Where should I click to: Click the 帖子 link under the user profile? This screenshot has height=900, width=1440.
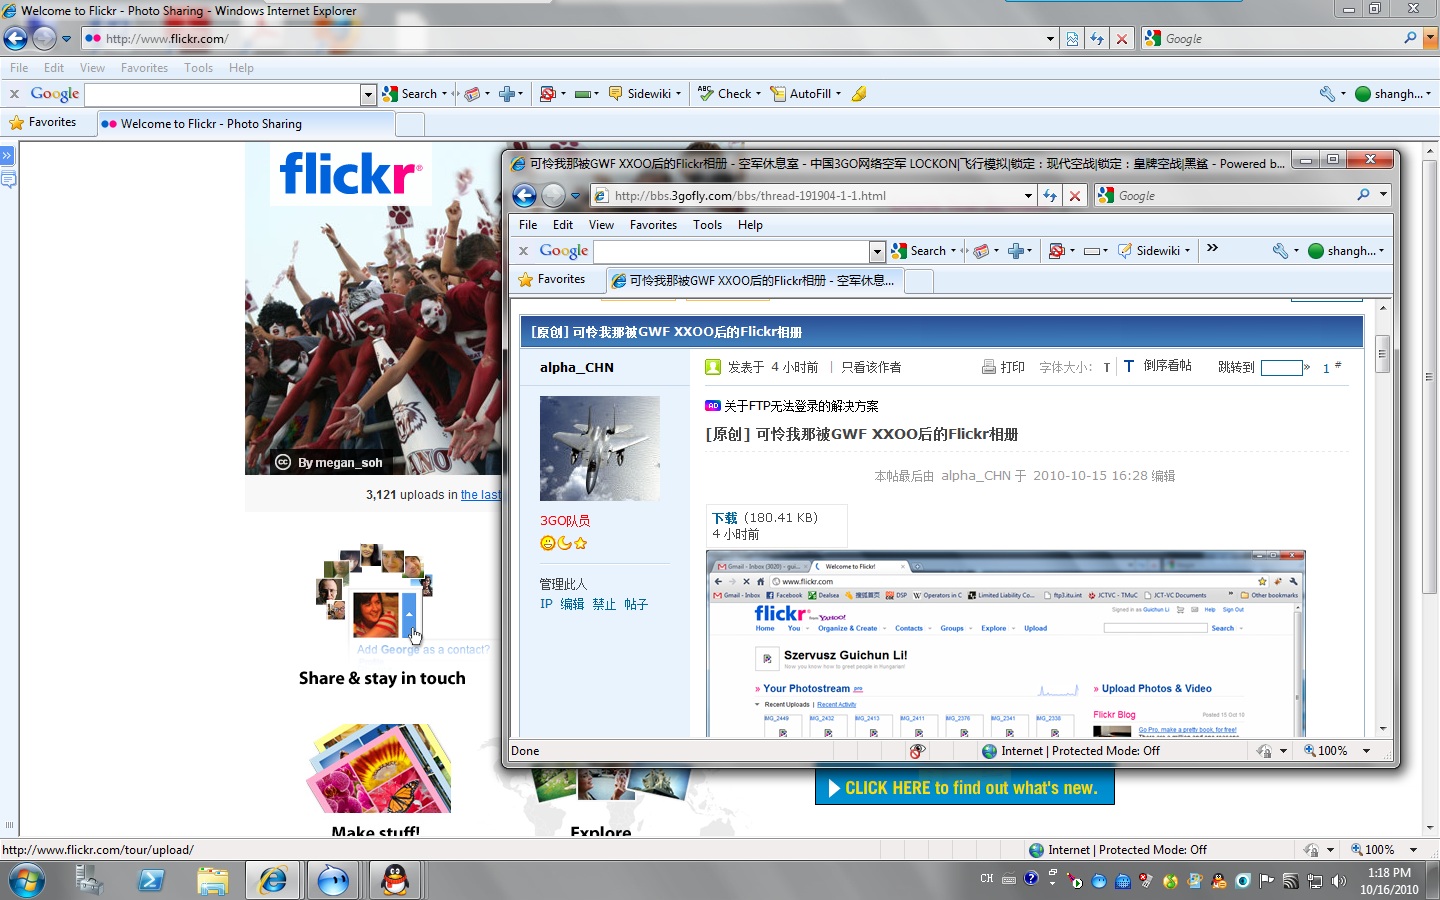[636, 604]
